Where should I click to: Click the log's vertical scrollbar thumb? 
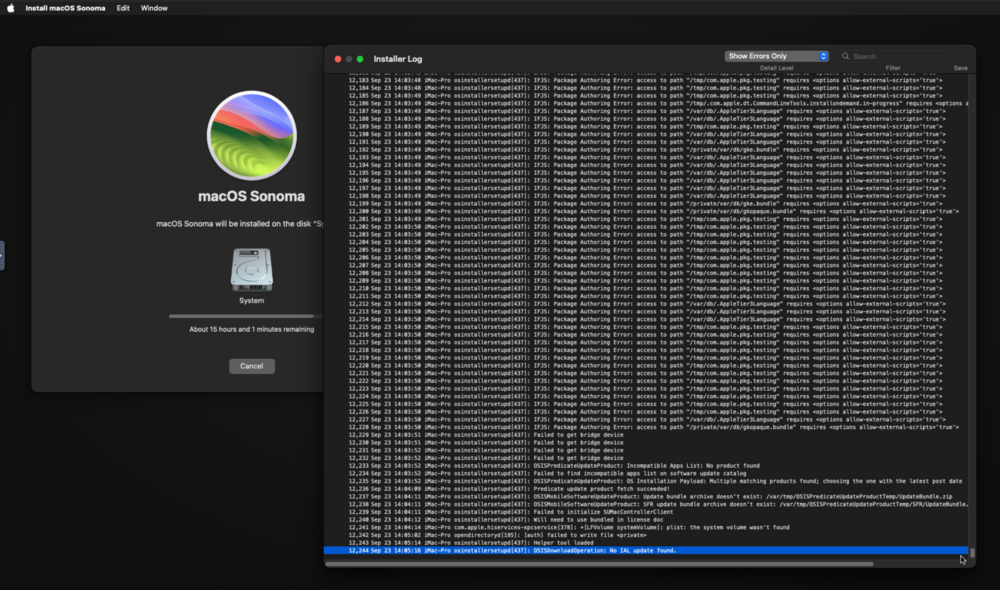(972, 552)
